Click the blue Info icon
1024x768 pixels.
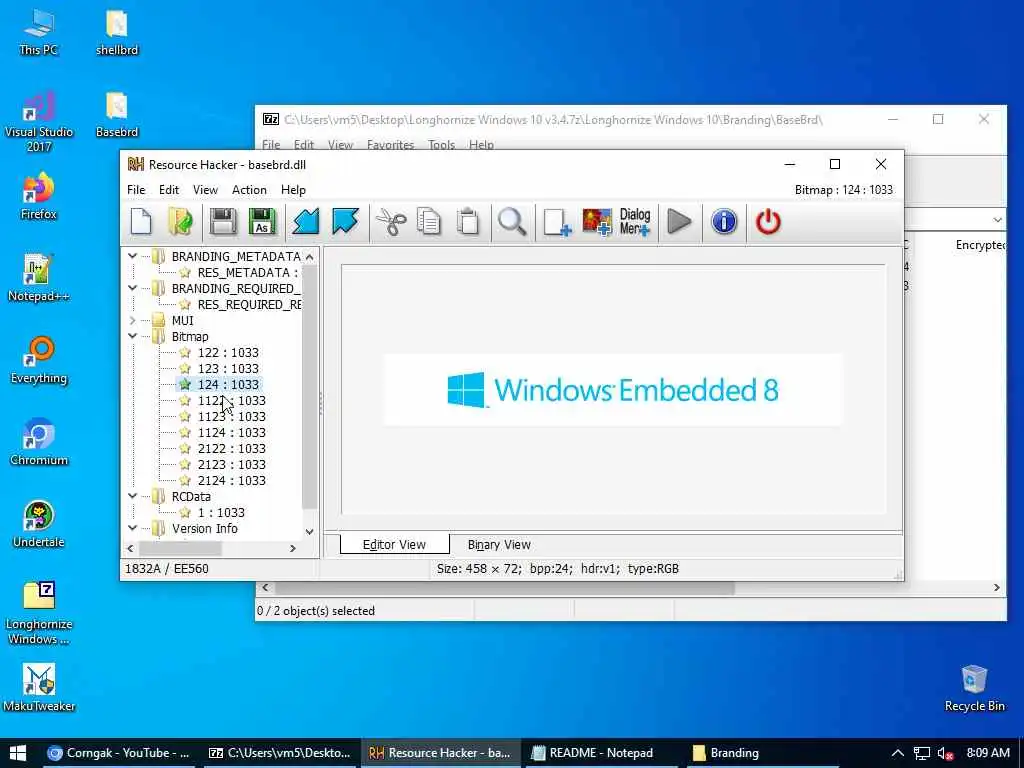(724, 222)
